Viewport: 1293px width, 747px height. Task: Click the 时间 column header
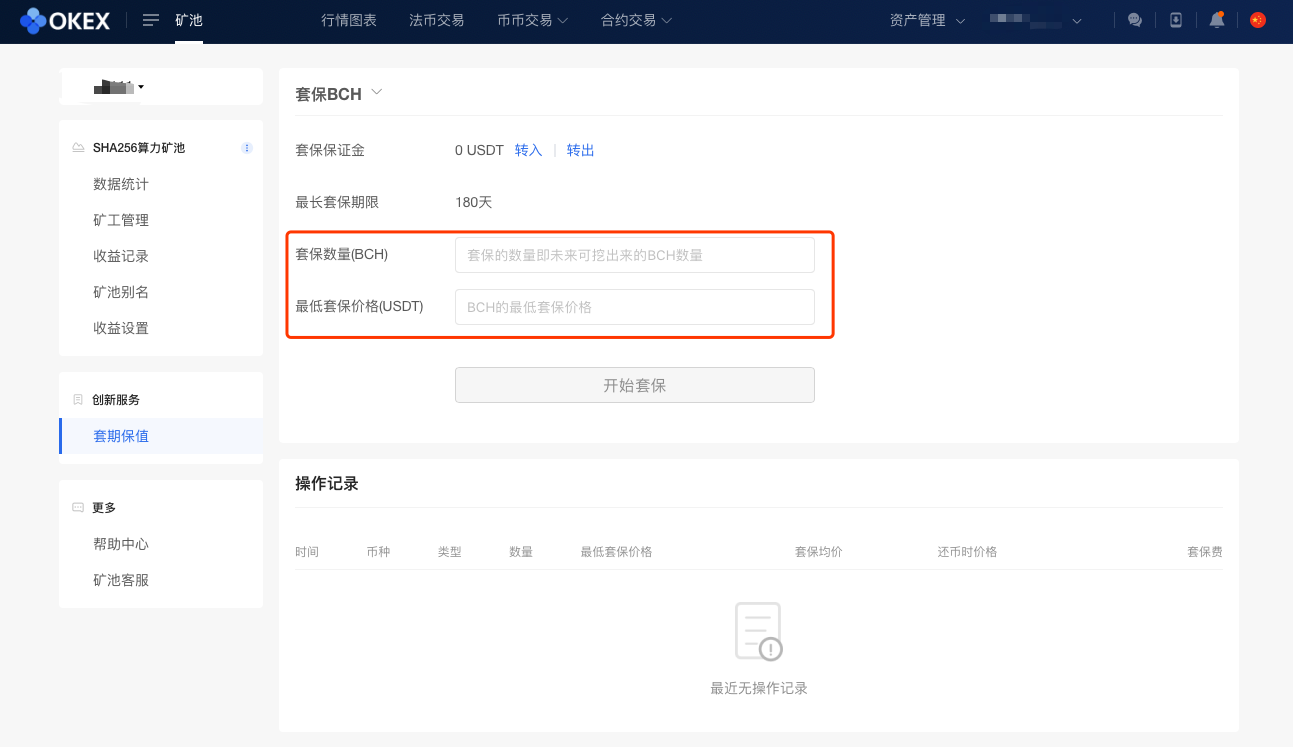pyautogui.click(x=307, y=552)
